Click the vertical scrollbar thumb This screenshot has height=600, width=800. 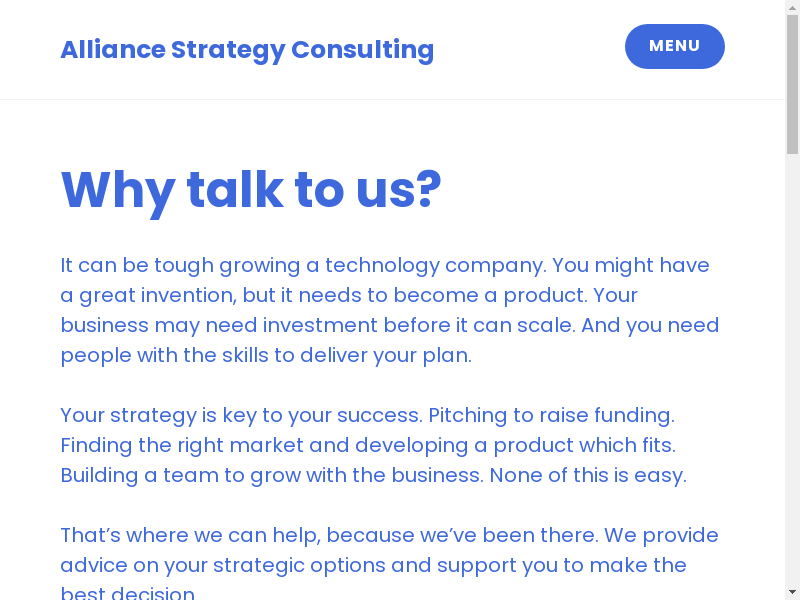click(x=792, y=85)
